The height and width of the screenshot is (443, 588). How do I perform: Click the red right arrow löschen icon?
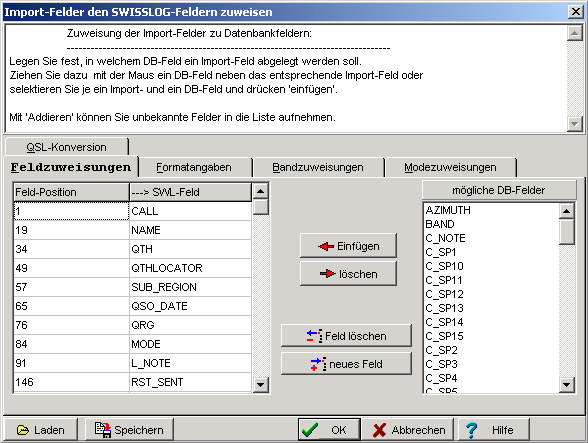327,274
